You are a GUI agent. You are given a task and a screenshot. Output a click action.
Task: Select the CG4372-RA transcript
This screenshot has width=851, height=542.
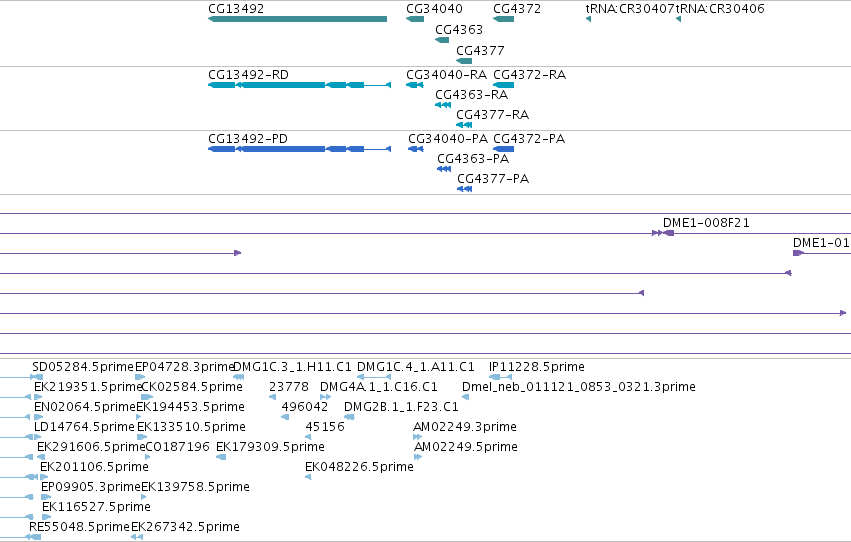504,85
